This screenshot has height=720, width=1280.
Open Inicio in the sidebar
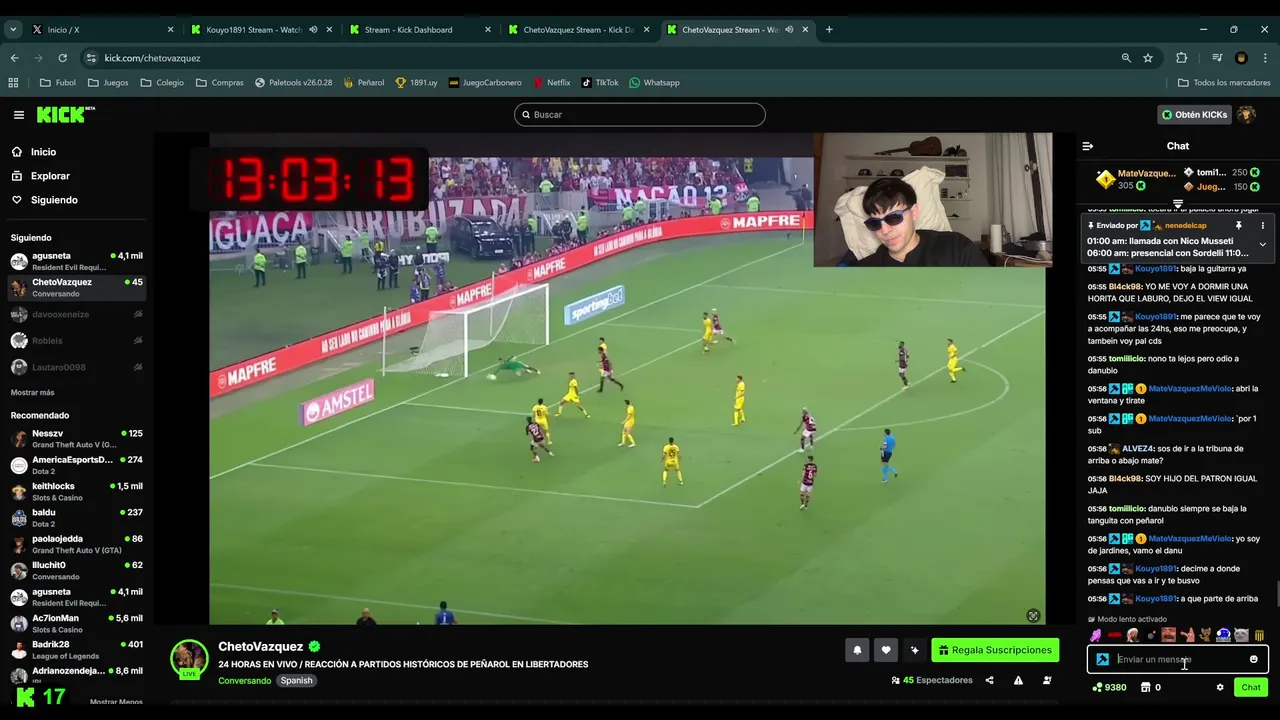[x=43, y=152]
